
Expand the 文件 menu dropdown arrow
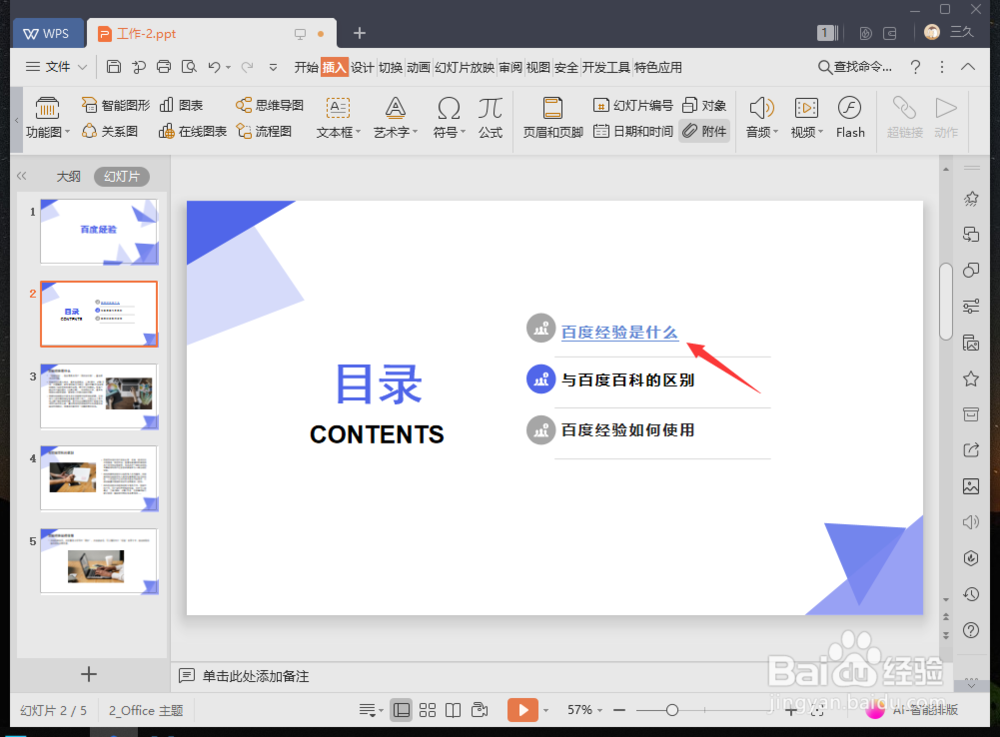pyautogui.click(x=82, y=67)
